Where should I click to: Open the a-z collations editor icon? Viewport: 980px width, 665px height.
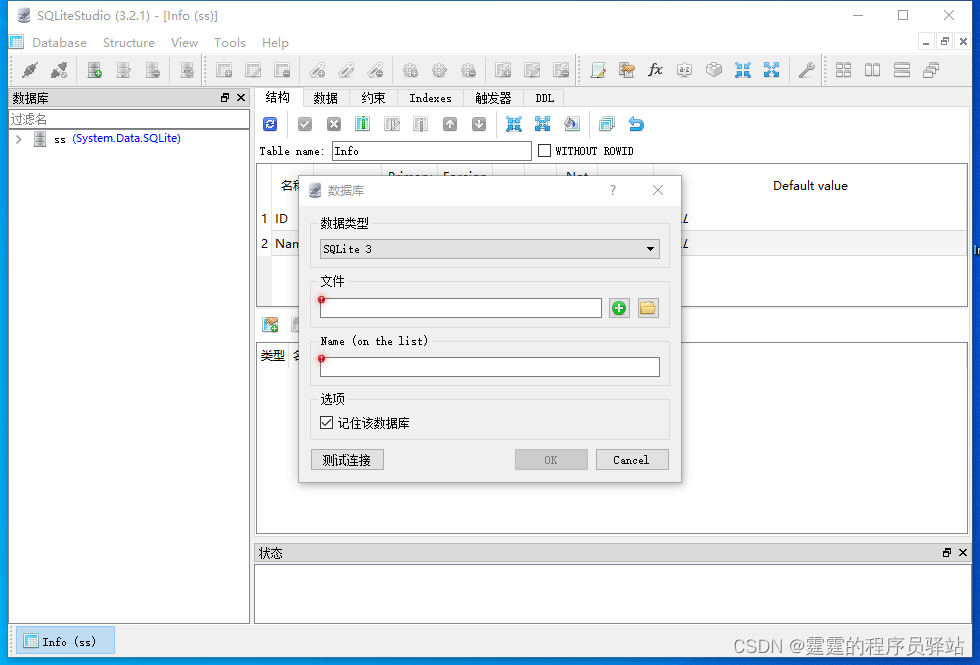[684, 70]
